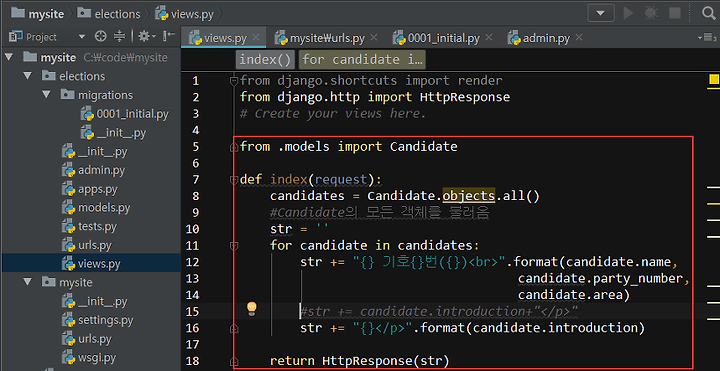Collapse the migrations folder
This screenshot has height=371, width=720.
(46, 95)
